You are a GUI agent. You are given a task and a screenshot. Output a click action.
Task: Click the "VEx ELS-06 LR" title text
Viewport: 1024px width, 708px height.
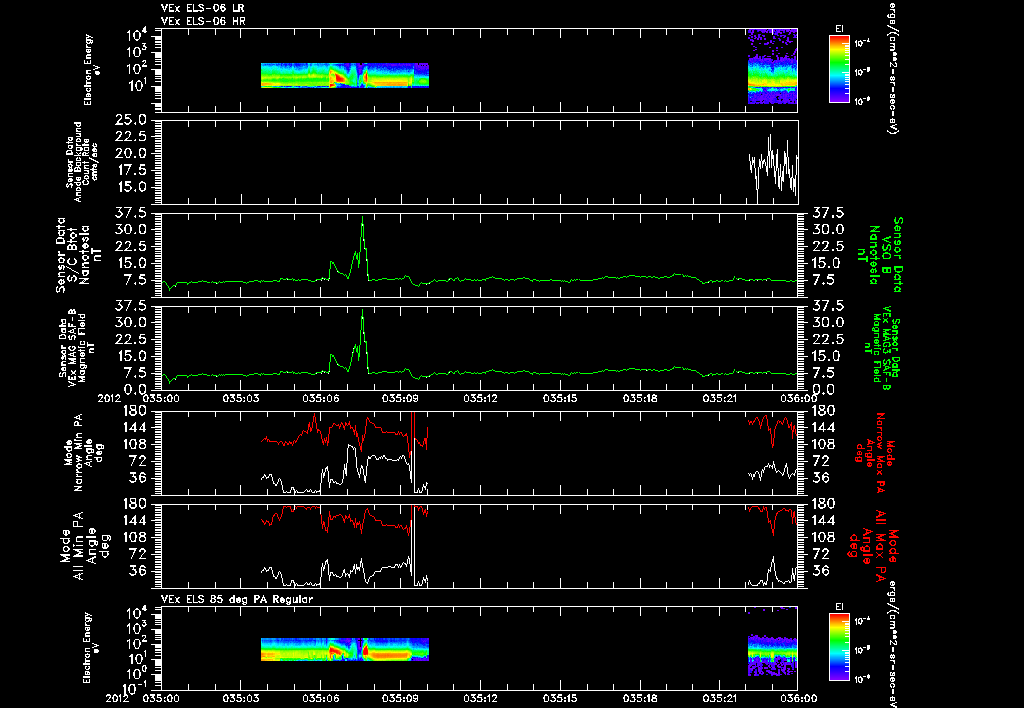click(202, 8)
